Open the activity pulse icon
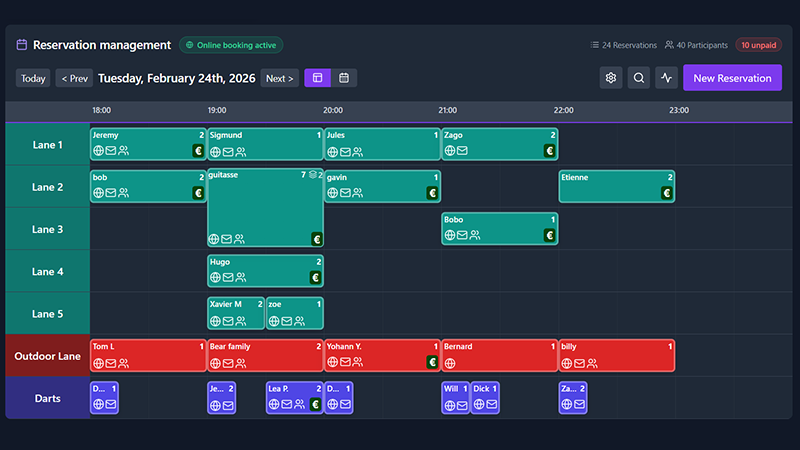Image resolution: width=800 pixels, height=450 pixels. pyautogui.click(x=667, y=78)
